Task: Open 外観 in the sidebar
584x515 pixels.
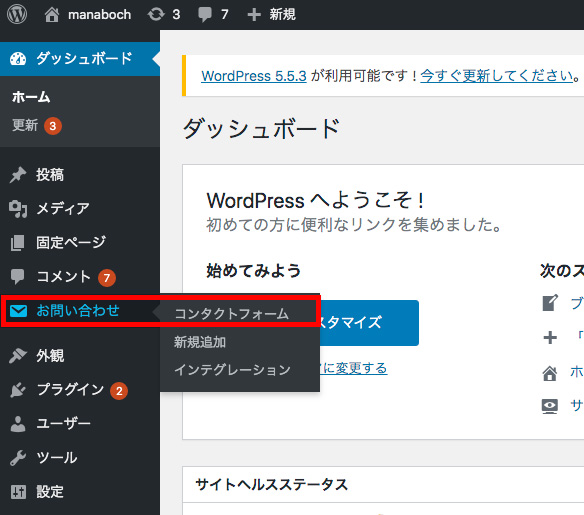Action: click(50, 356)
